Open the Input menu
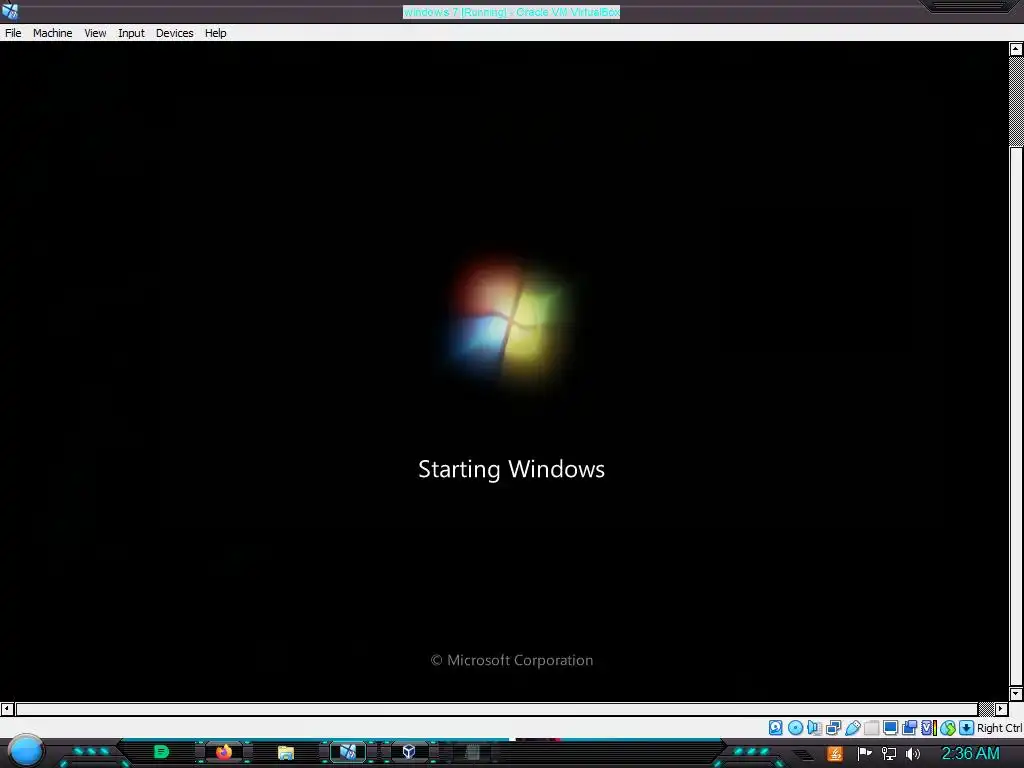The width and height of the screenshot is (1024, 768). tap(131, 33)
